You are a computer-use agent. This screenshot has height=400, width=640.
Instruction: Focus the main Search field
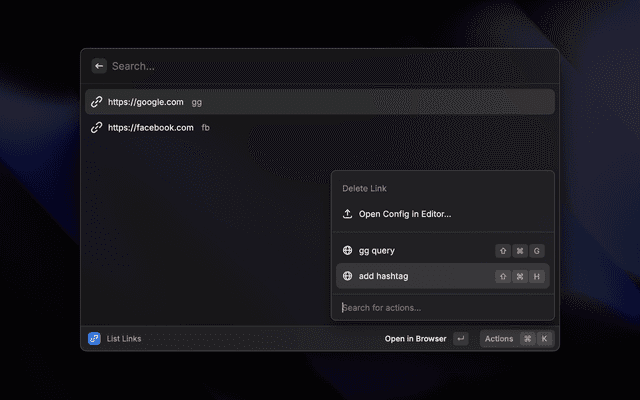pos(320,66)
